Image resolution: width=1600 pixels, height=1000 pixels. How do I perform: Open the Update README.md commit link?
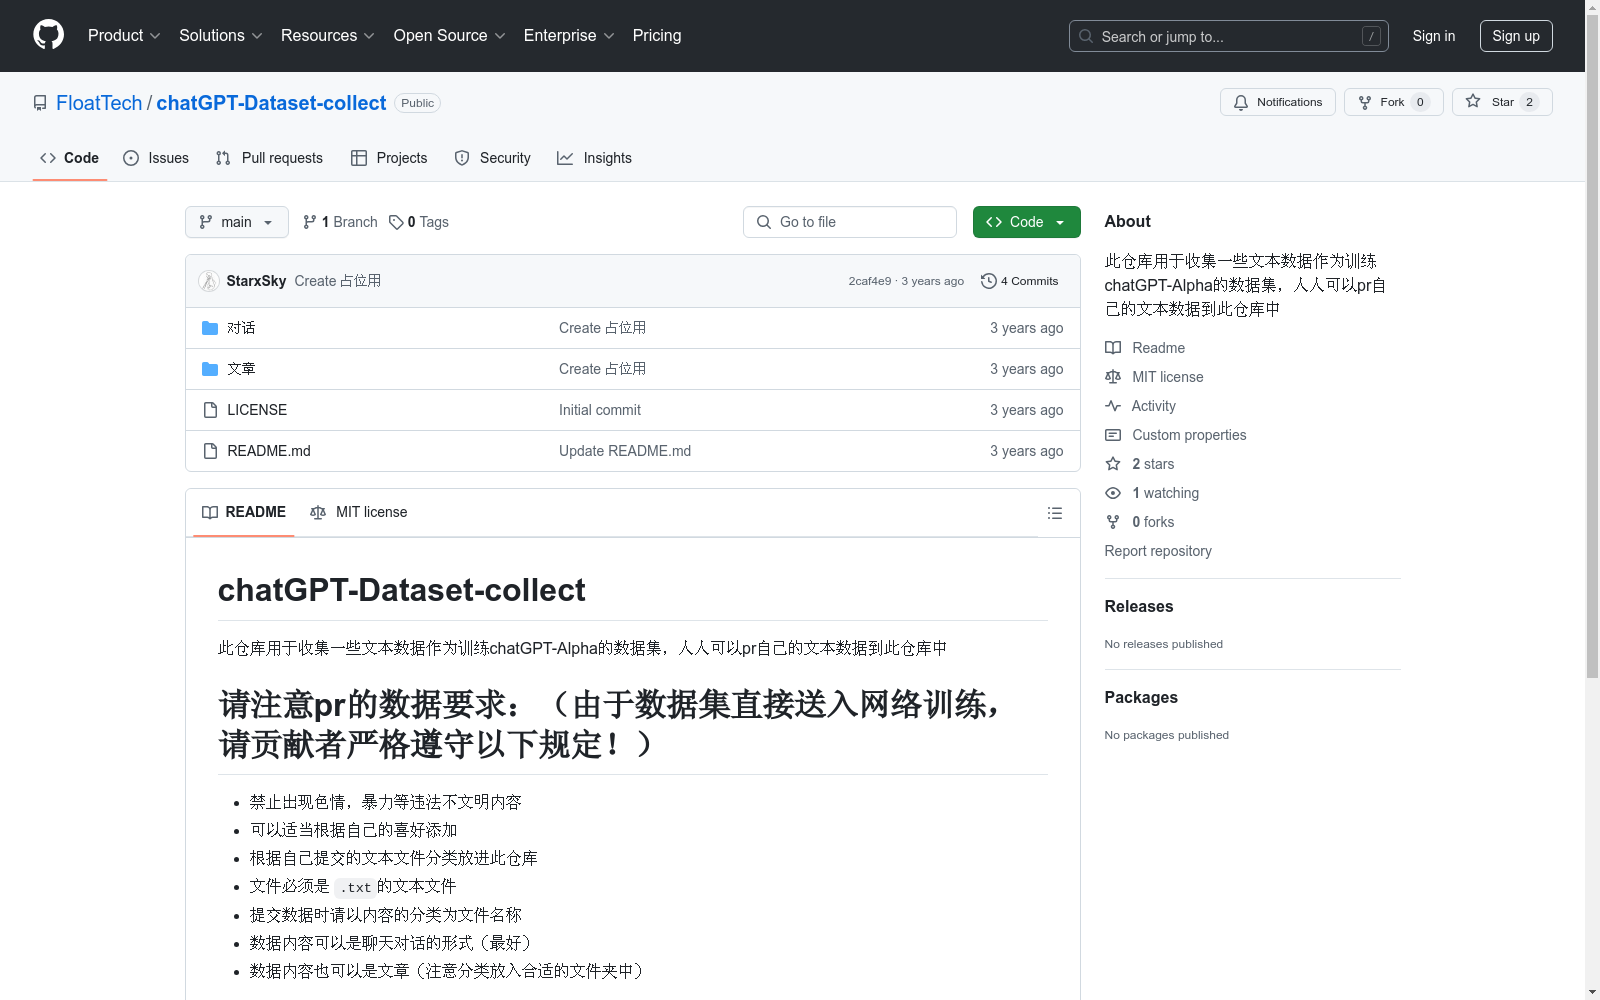(x=625, y=451)
